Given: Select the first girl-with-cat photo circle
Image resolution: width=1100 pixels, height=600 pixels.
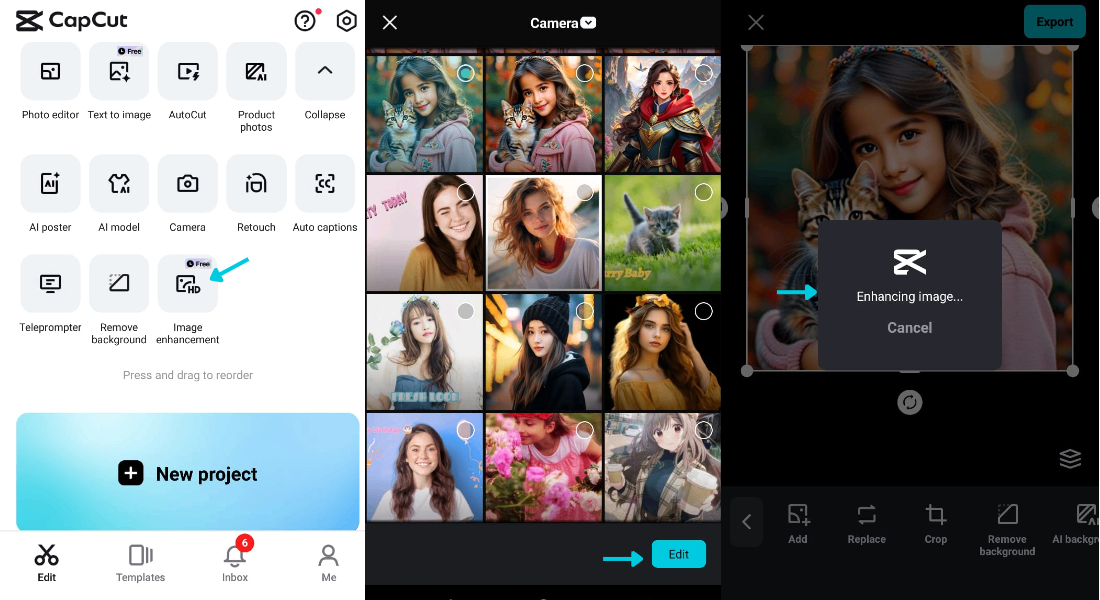Looking at the screenshot, I should (x=465, y=73).
